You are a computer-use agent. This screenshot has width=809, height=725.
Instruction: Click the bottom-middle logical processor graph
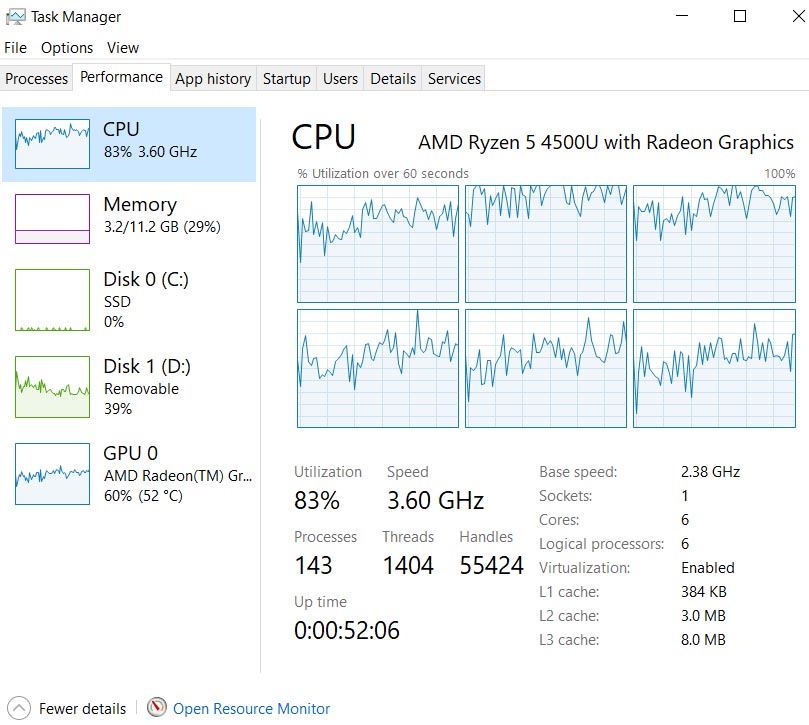coord(546,368)
